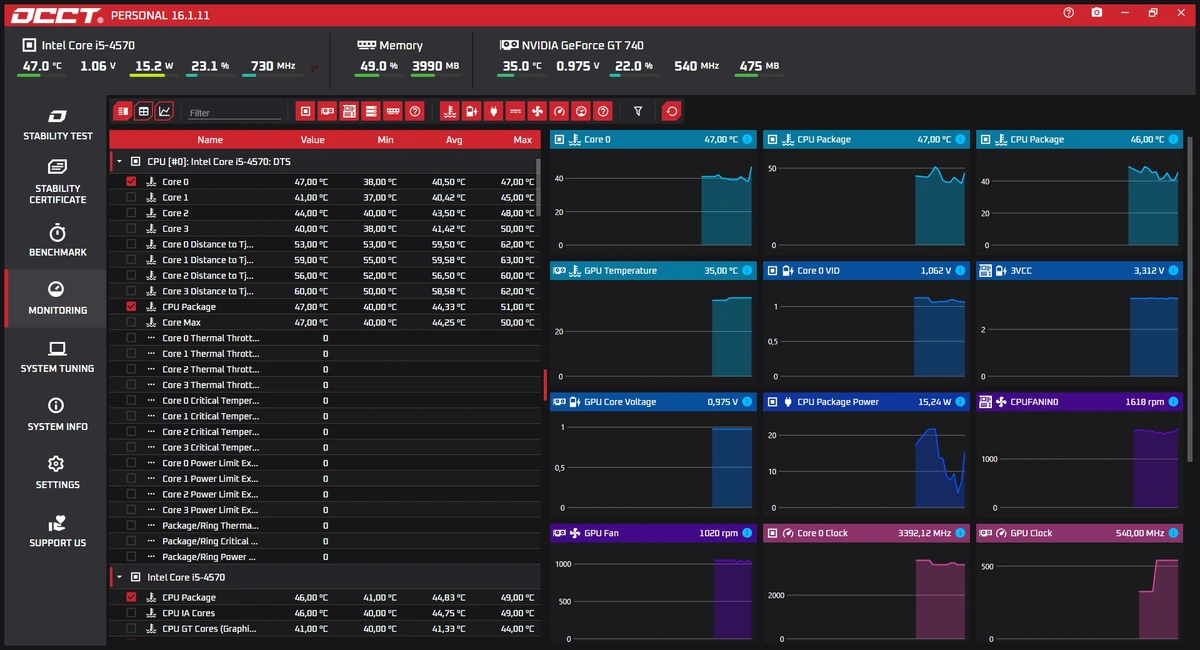1200x650 pixels.
Task: Filter sensors by power plug icon
Action: tap(493, 111)
